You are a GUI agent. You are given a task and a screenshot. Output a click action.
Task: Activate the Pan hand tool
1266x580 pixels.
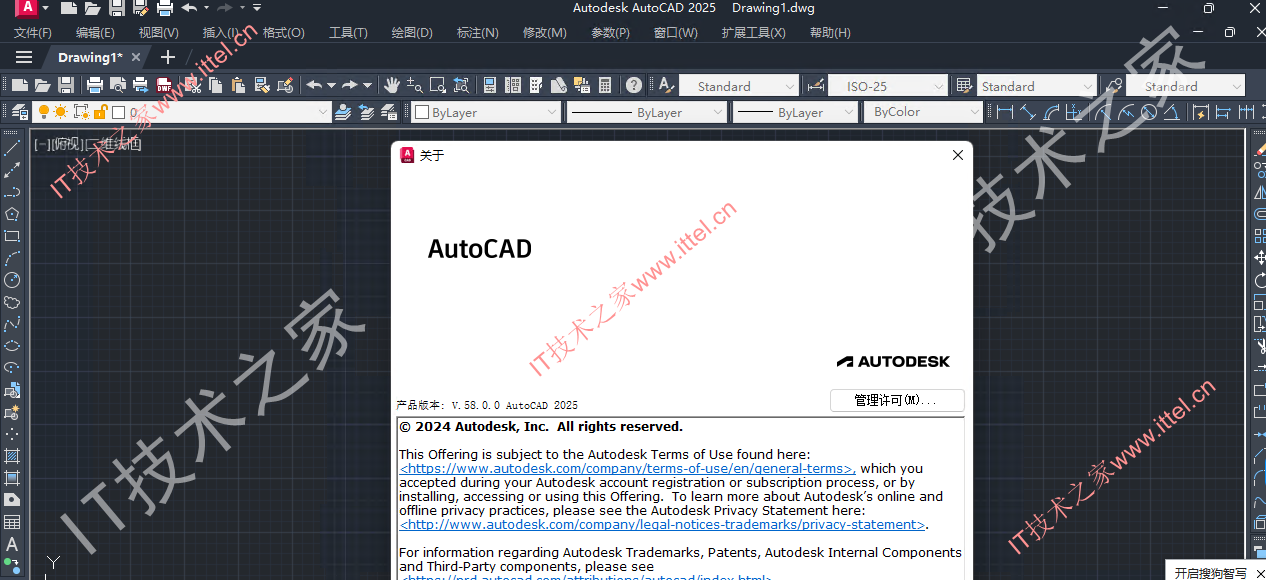392,85
